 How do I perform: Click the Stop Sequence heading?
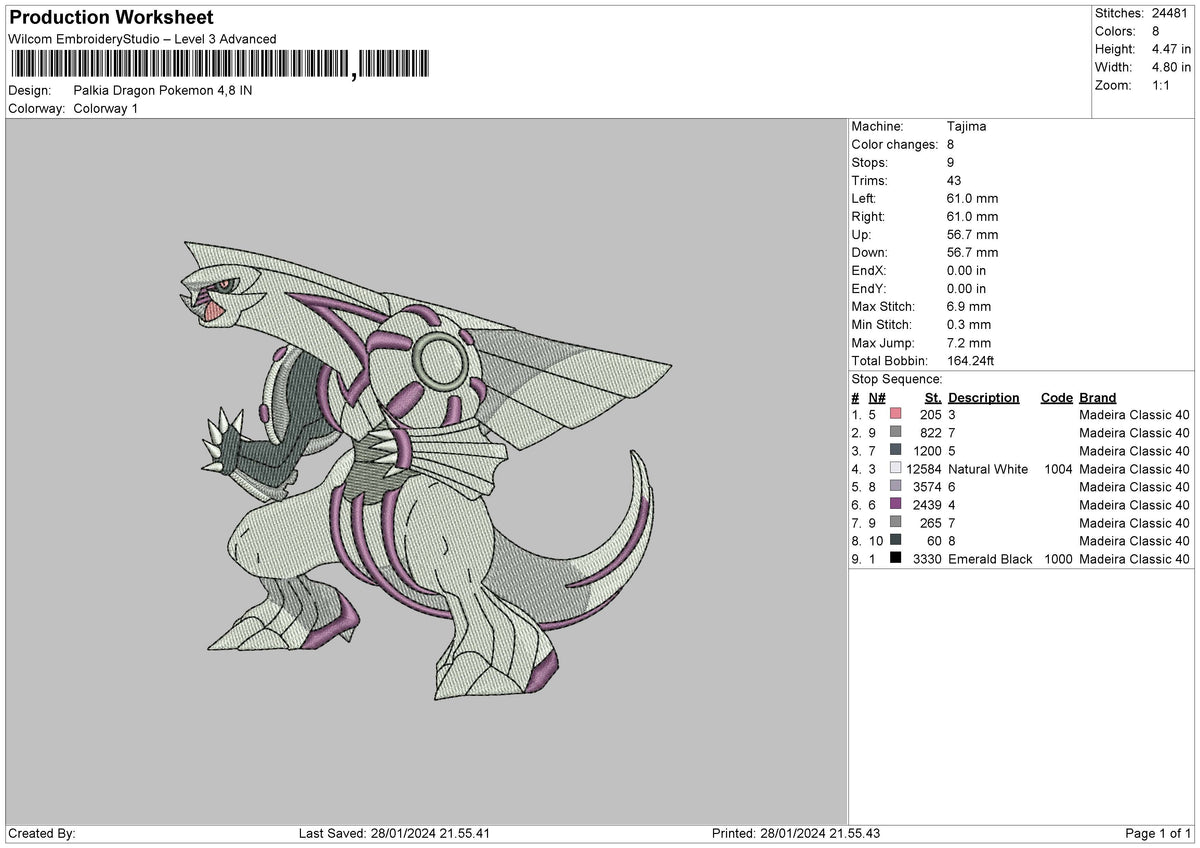[x=897, y=379]
